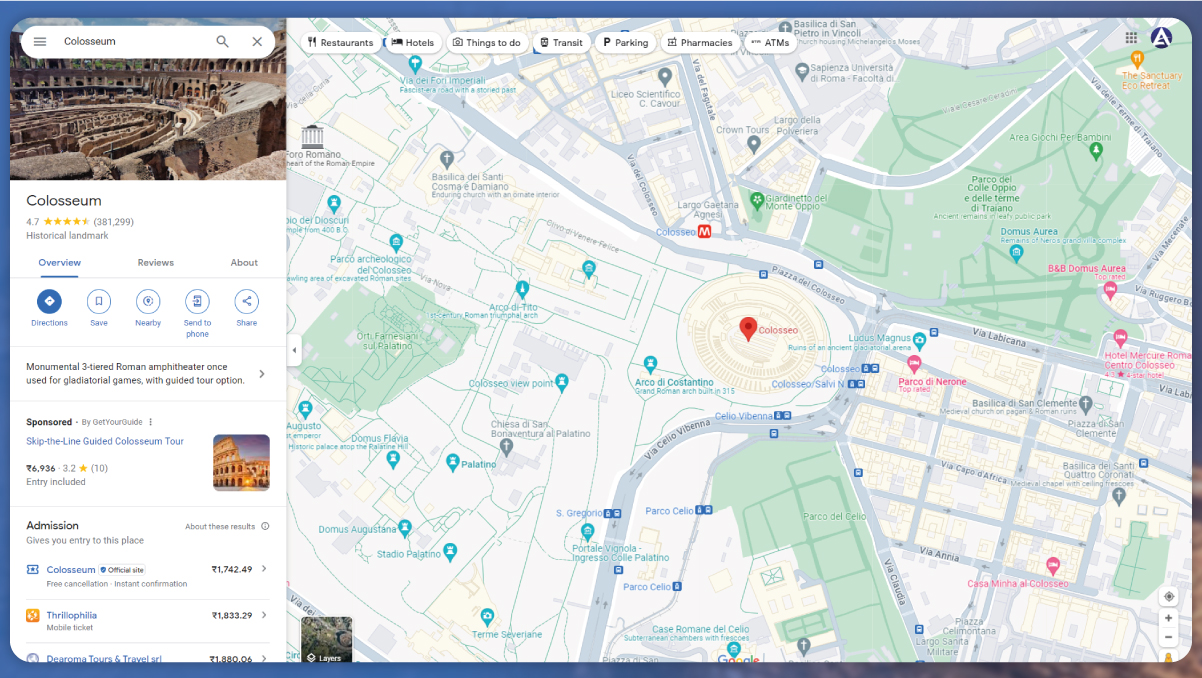Click the red Colosseo map pin
1202x678 pixels.
[747, 329]
